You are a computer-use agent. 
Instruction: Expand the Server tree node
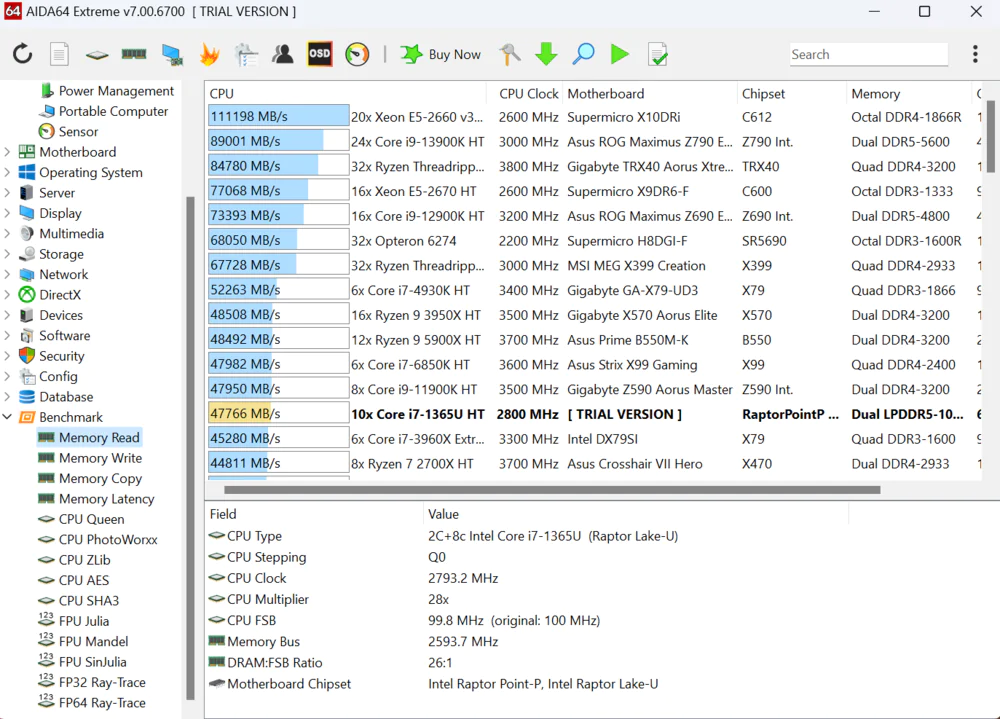pyautogui.click(x=7, y=193)
